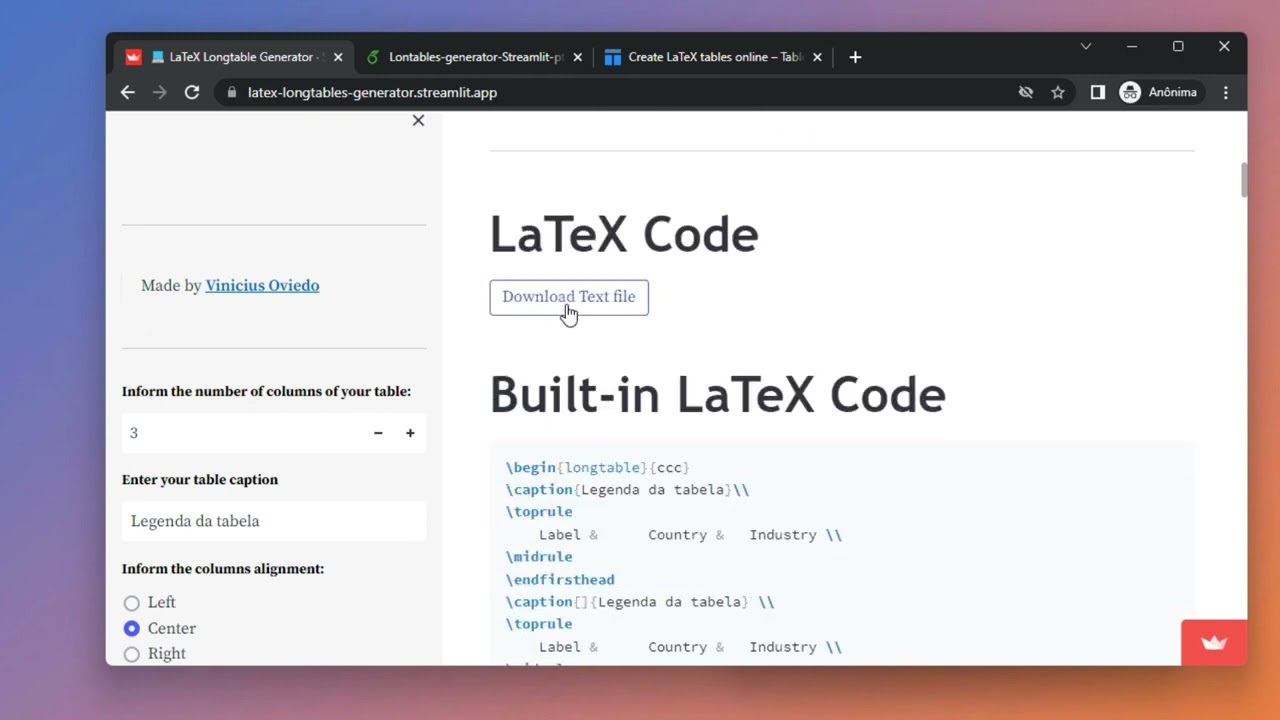Click the browser back arrow

click(x=127, y=92)
